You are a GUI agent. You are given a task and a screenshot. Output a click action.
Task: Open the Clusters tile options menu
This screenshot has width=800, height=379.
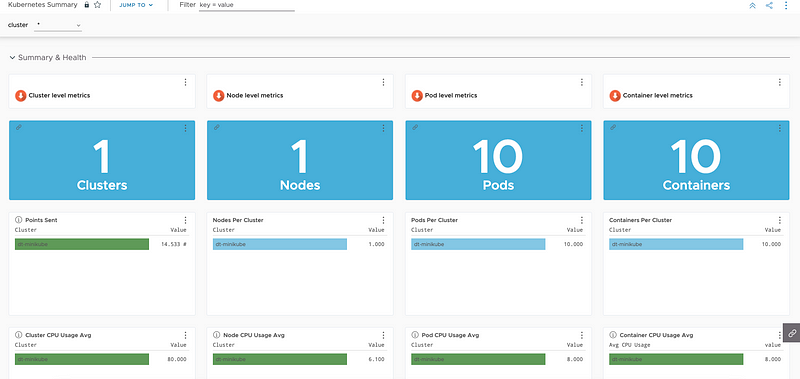186,129
